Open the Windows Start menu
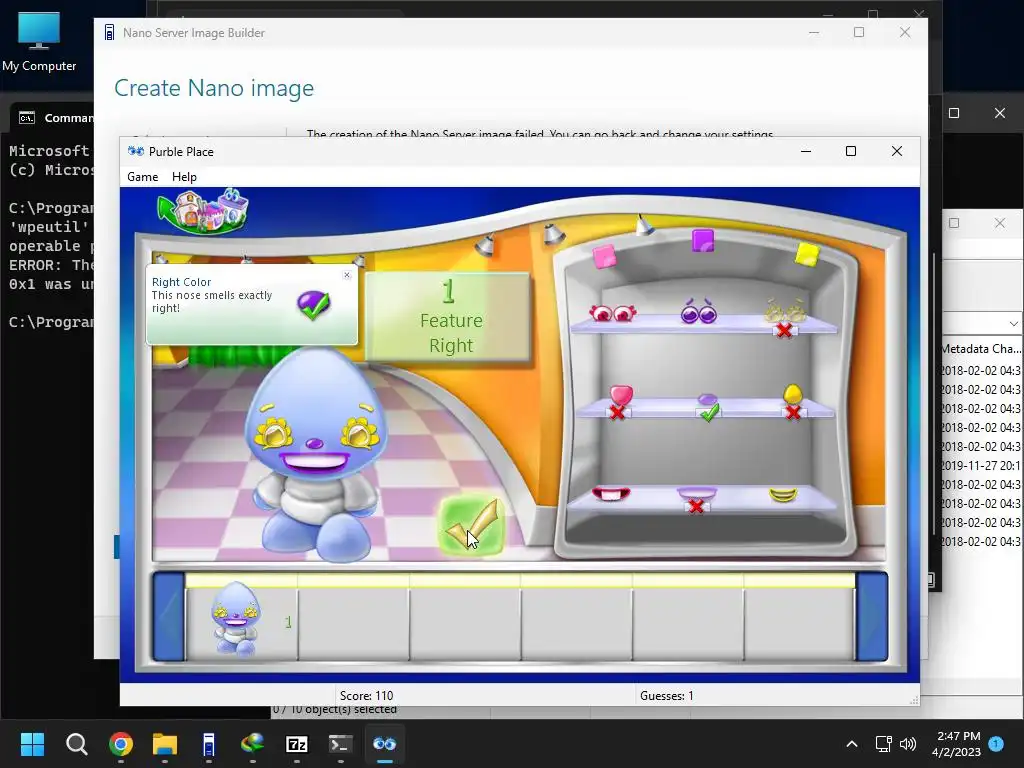 [32, 744]
